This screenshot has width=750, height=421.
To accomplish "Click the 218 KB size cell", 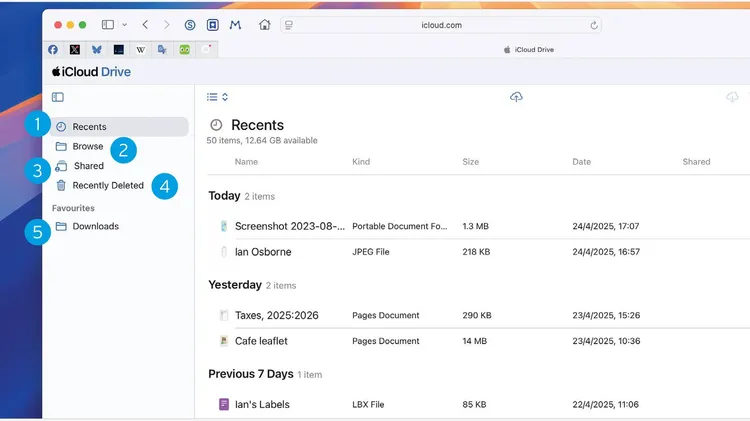I will click(476, 252).
